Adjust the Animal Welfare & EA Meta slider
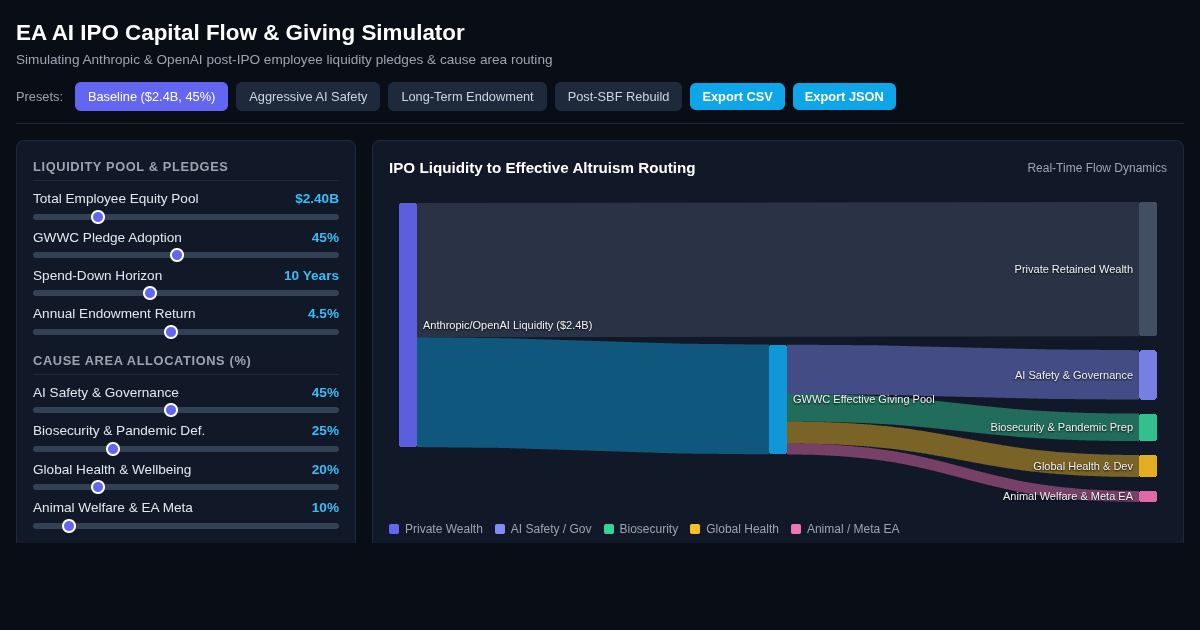Viewport: 1200px width, 630px height. point(186,526)
